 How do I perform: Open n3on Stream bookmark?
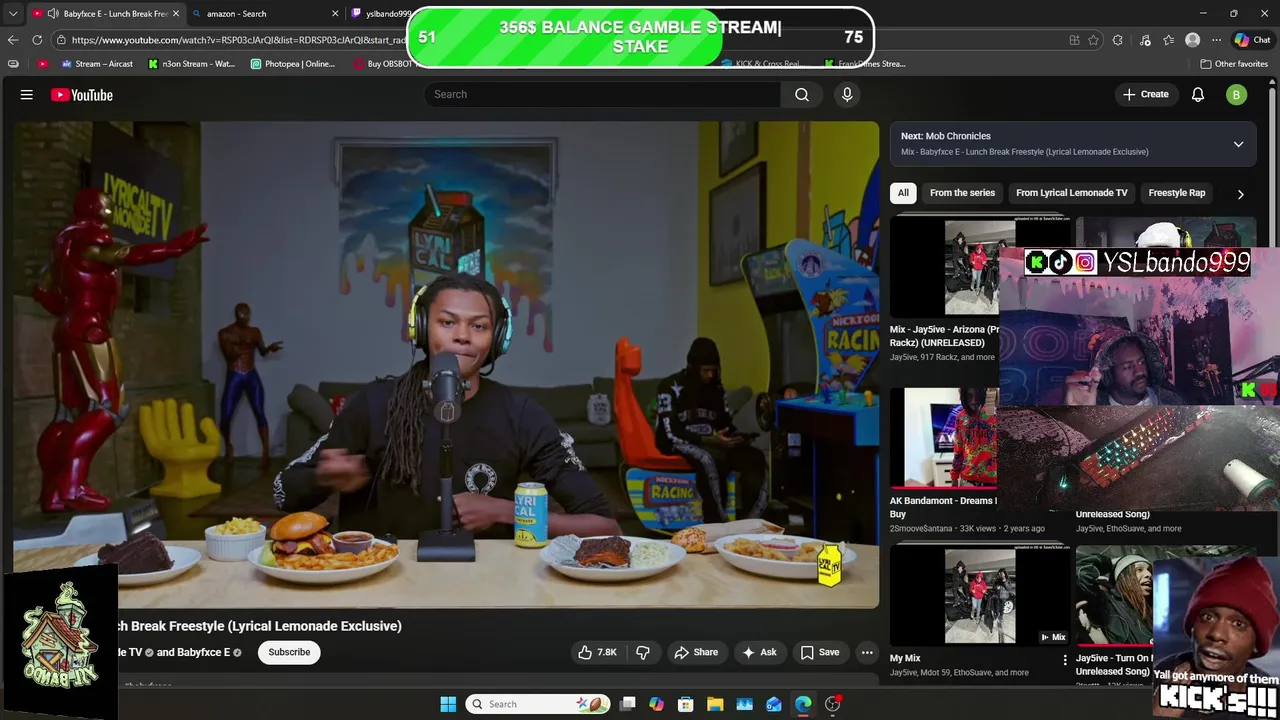click(191, 64)
